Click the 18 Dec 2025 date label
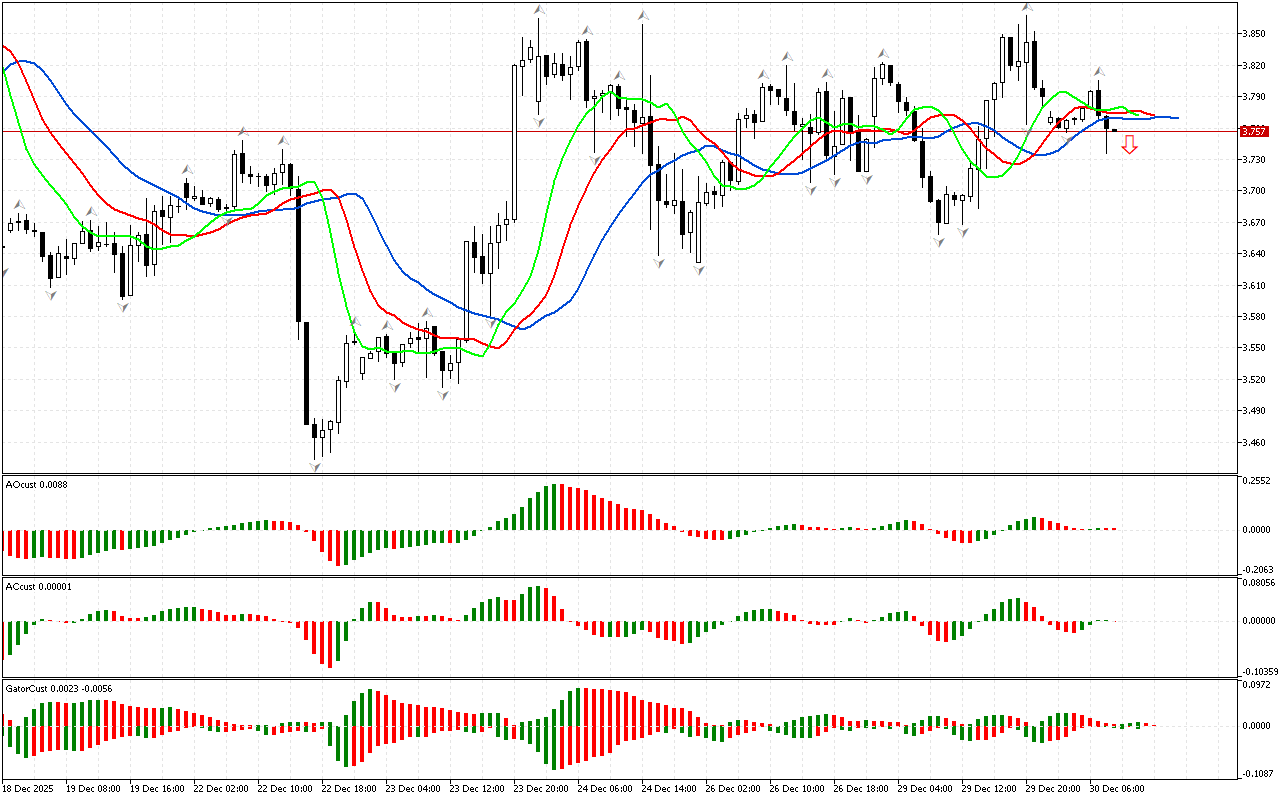Viewport: 1280px width, 800px height. click(x=32, y=788)
